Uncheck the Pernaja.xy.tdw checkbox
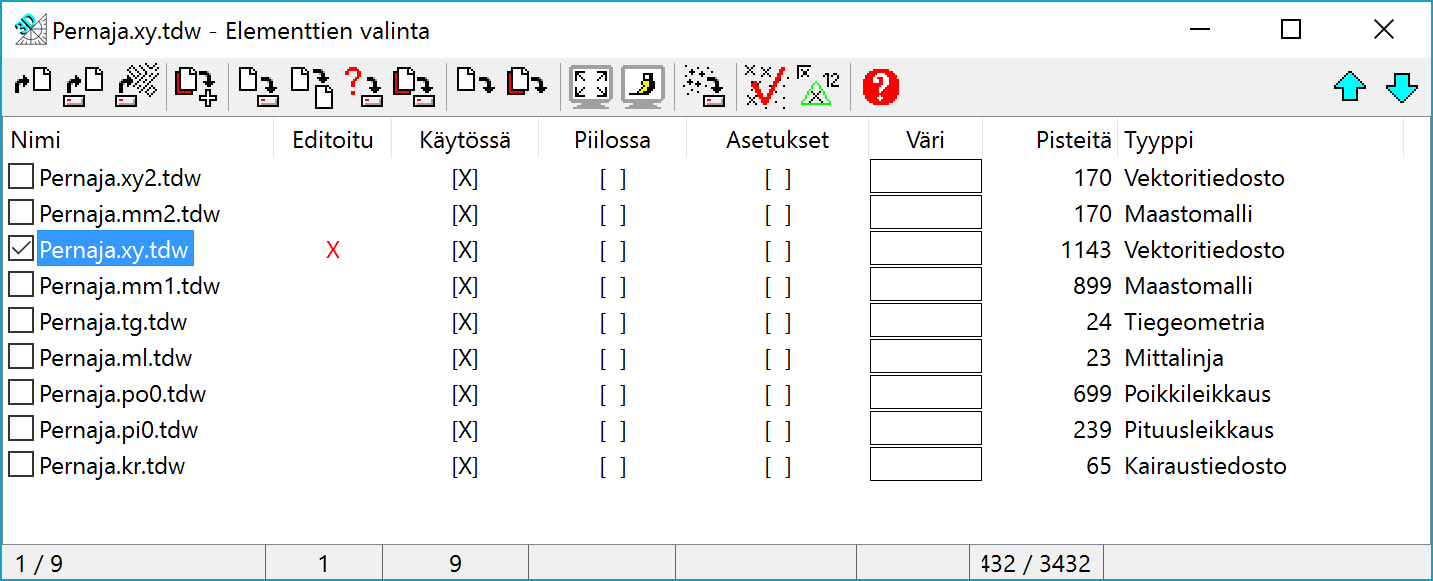The width and height of the screenshot is (1433, 581). coord(21,250)
